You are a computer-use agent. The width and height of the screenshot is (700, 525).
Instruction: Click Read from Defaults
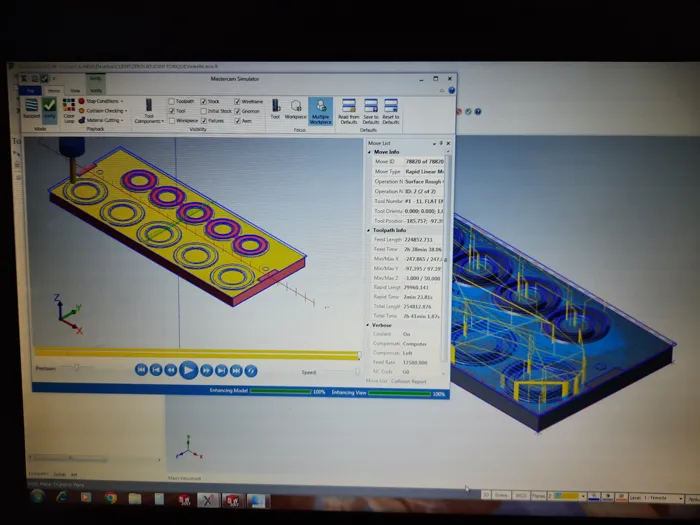tap(349, 112)
